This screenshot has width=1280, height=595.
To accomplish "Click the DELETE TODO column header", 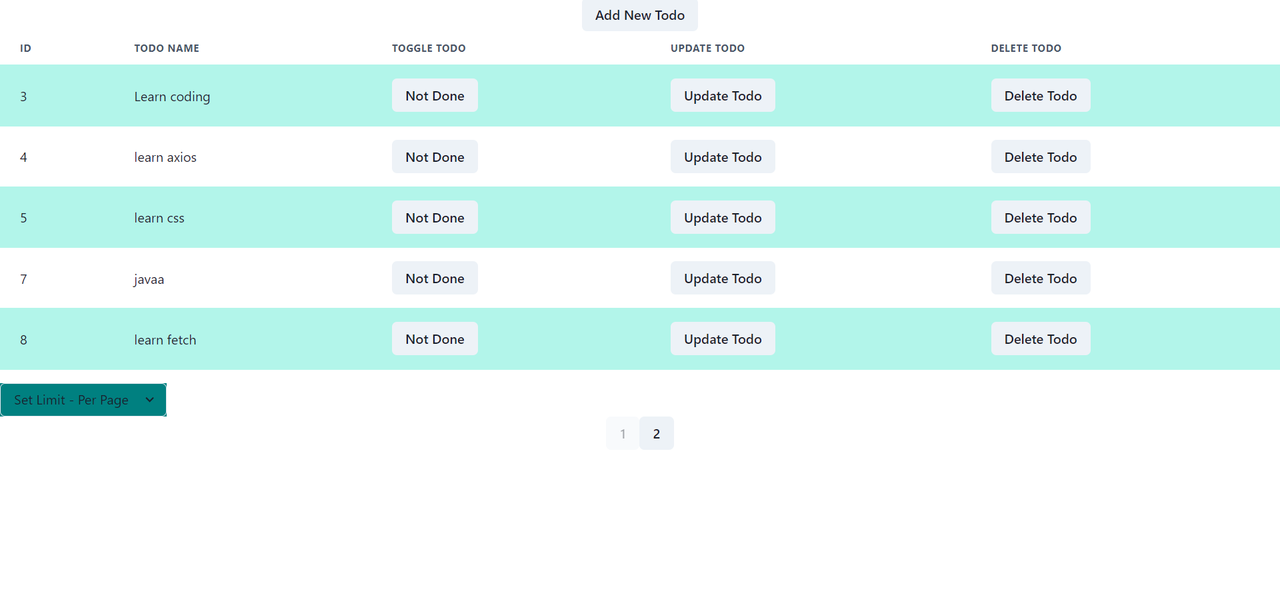I will [x=1026, y=48].
